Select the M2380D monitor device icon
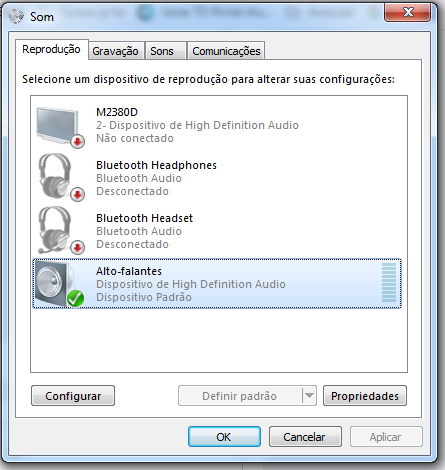 [59, 127]
